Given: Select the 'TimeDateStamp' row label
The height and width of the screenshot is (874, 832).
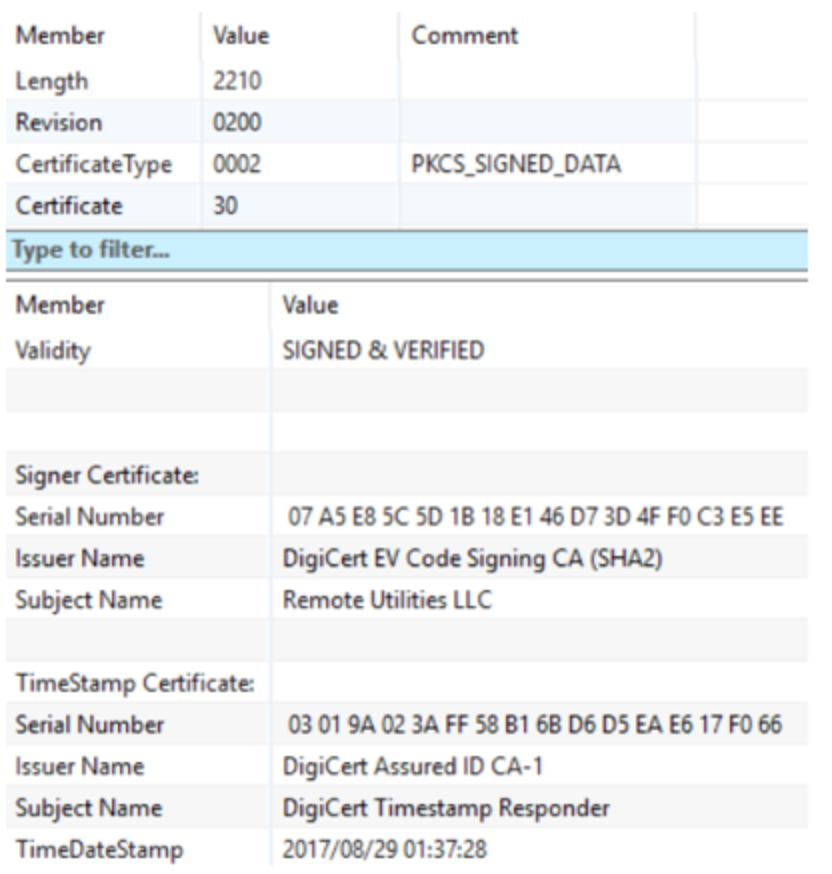Looking at the screenshot, I should pyautogui.click(x=99, y=850).
